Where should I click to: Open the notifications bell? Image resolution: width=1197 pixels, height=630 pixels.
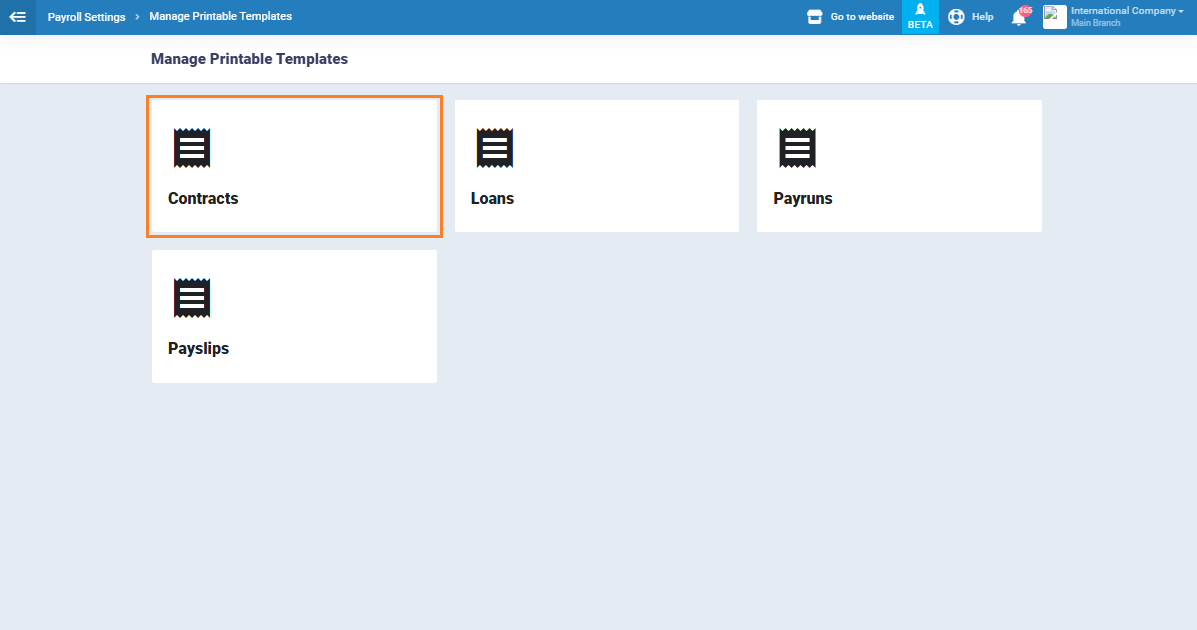click(1019, 17)
